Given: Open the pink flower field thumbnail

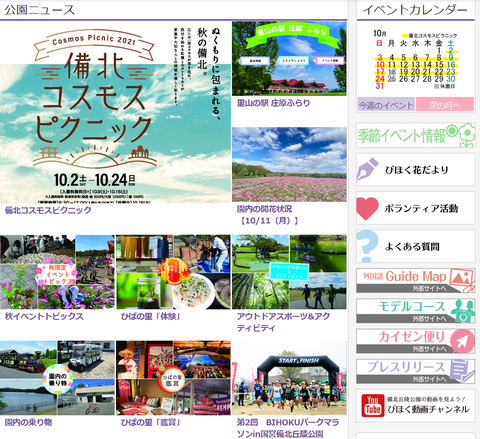Looking at the screenshot, I should pyautogui.click(x=289, y=164).
